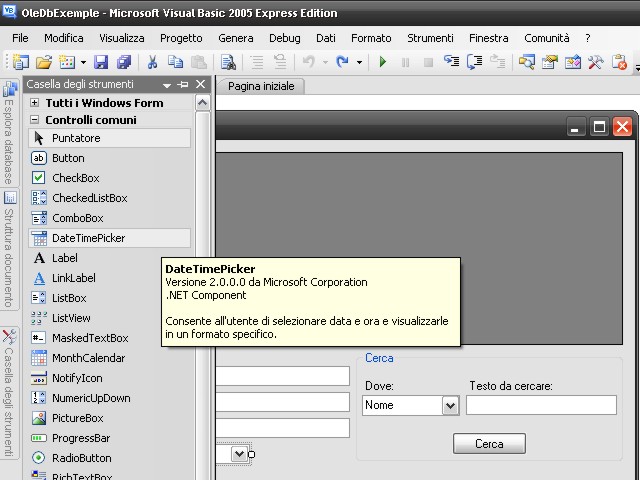
Task: Open the Comunità menu
Action: (x=547, y=38)
